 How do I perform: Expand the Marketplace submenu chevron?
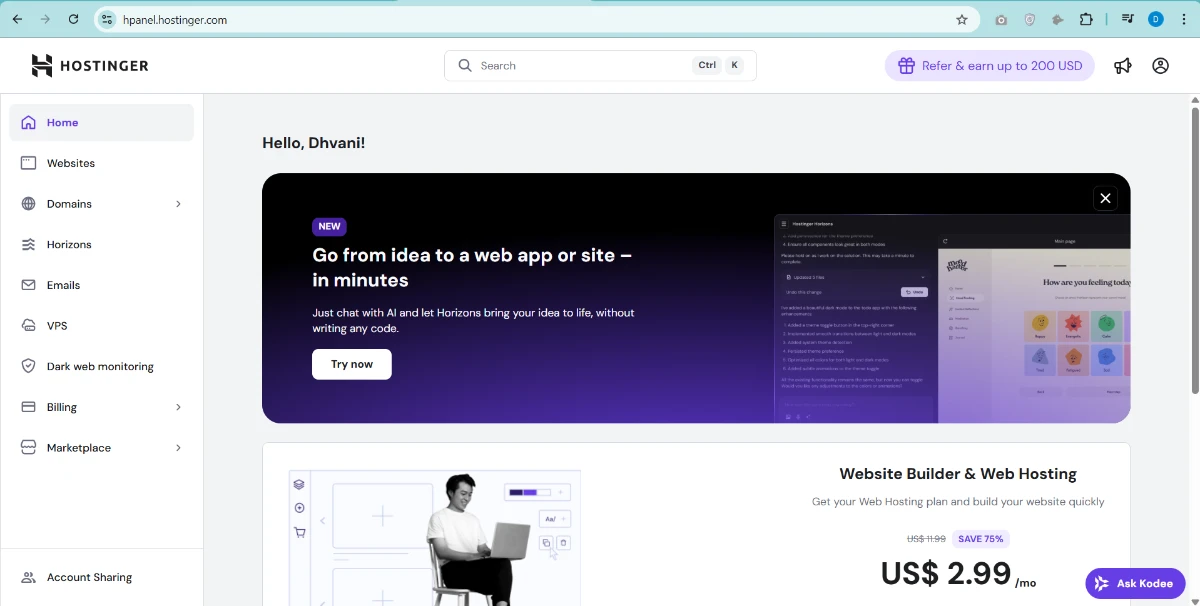point(179,448)
